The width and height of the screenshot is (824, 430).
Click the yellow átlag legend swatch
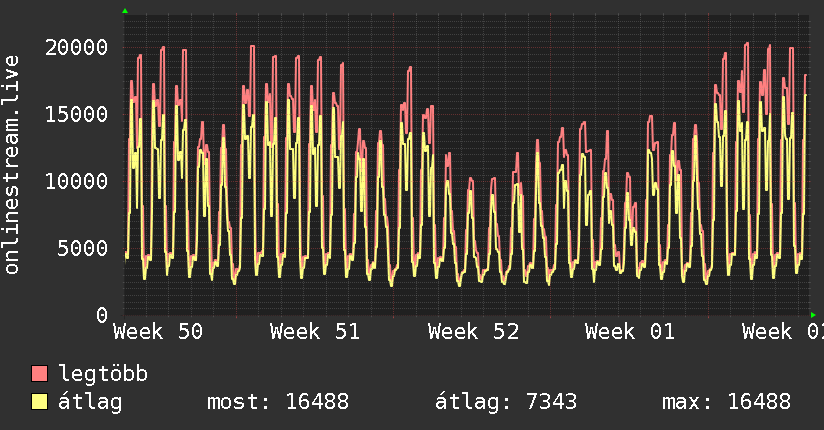point(40,402)
